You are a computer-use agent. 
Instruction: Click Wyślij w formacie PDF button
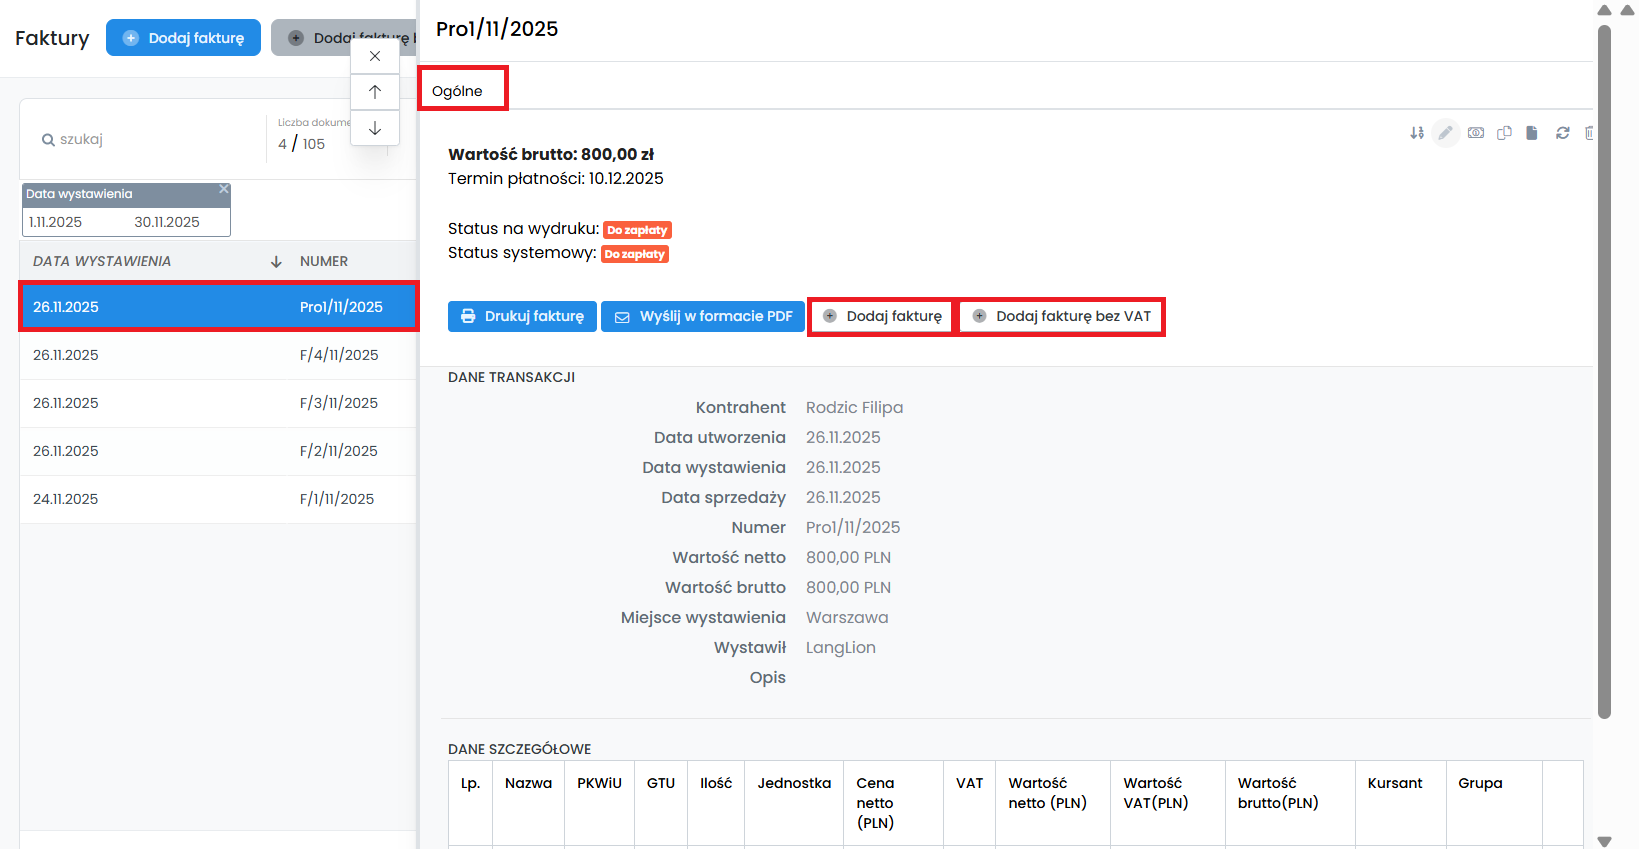click(x=703, y=316)
